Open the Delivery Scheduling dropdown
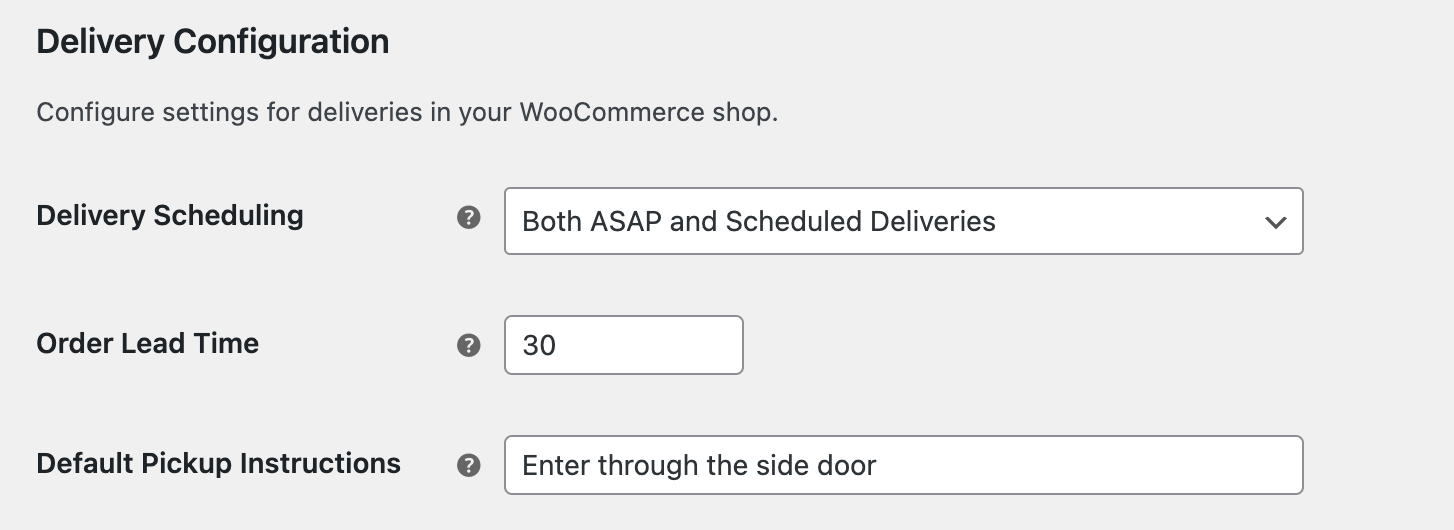The height and width of the screenshot is (530, 1454). click(x=903, y=221)
